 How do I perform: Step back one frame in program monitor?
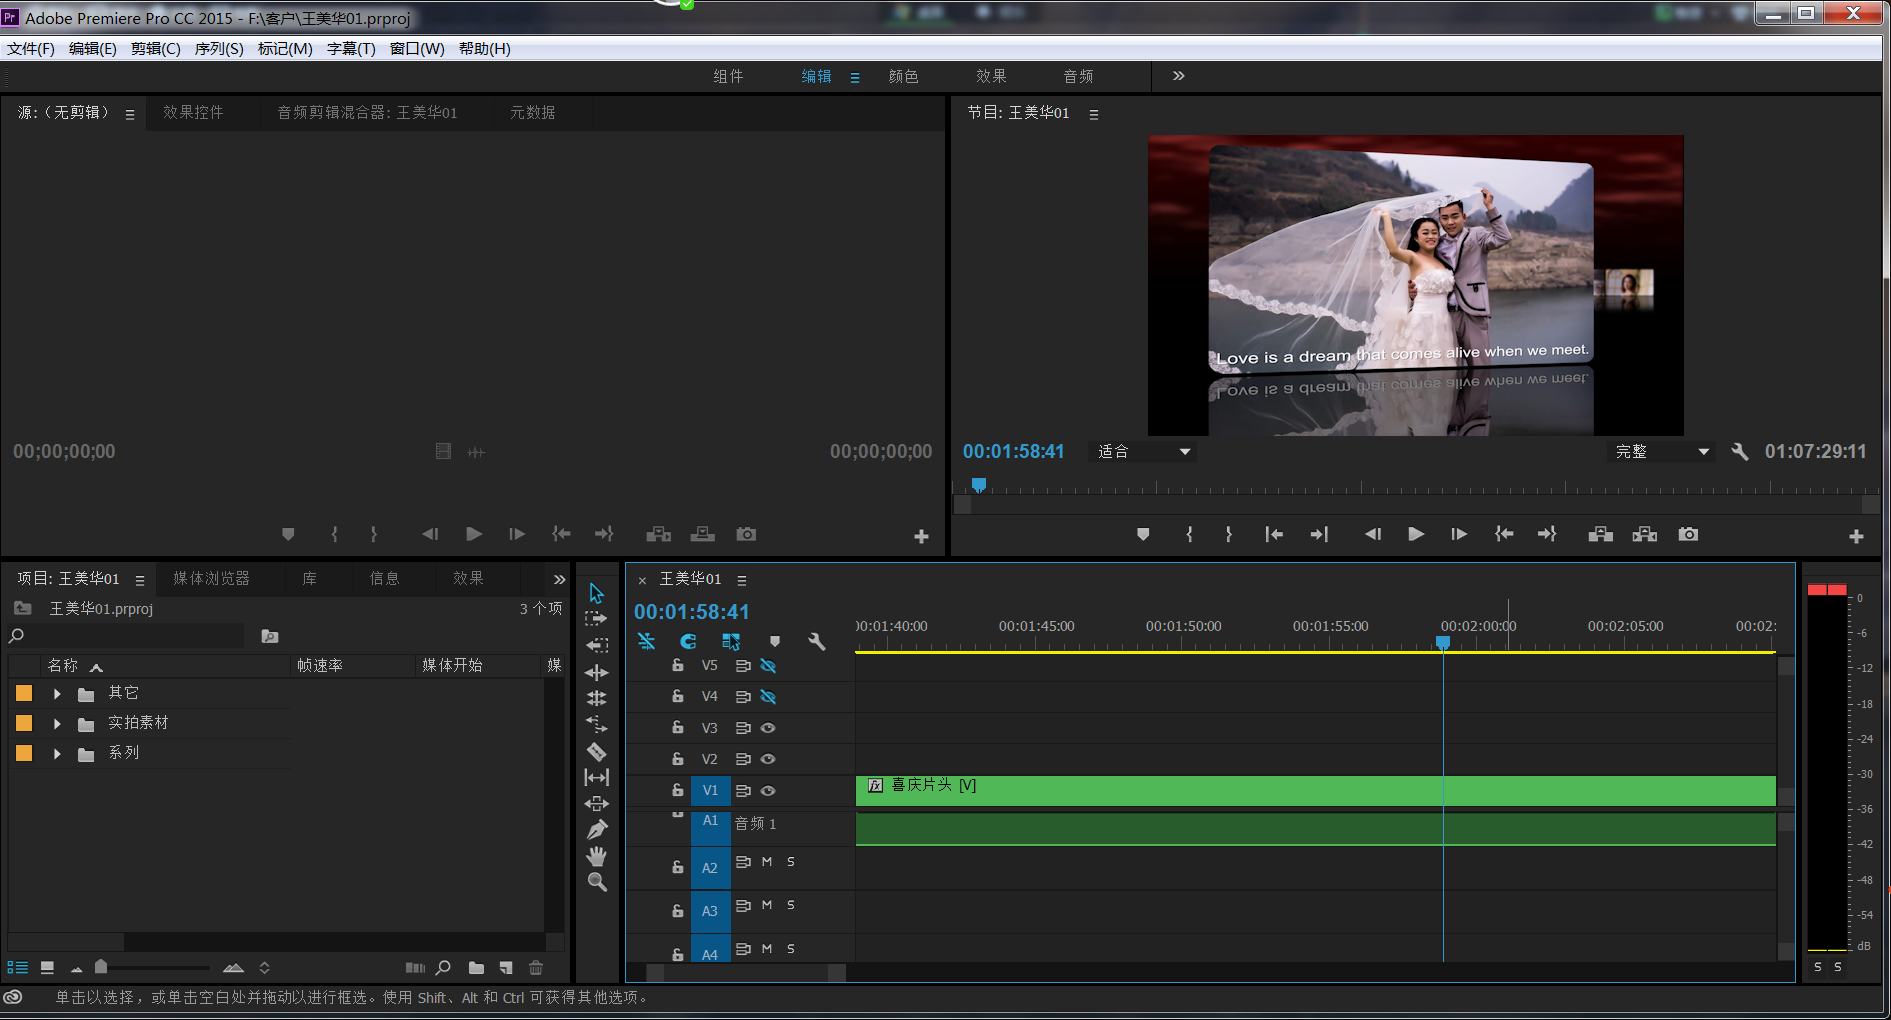[1372, 534]
